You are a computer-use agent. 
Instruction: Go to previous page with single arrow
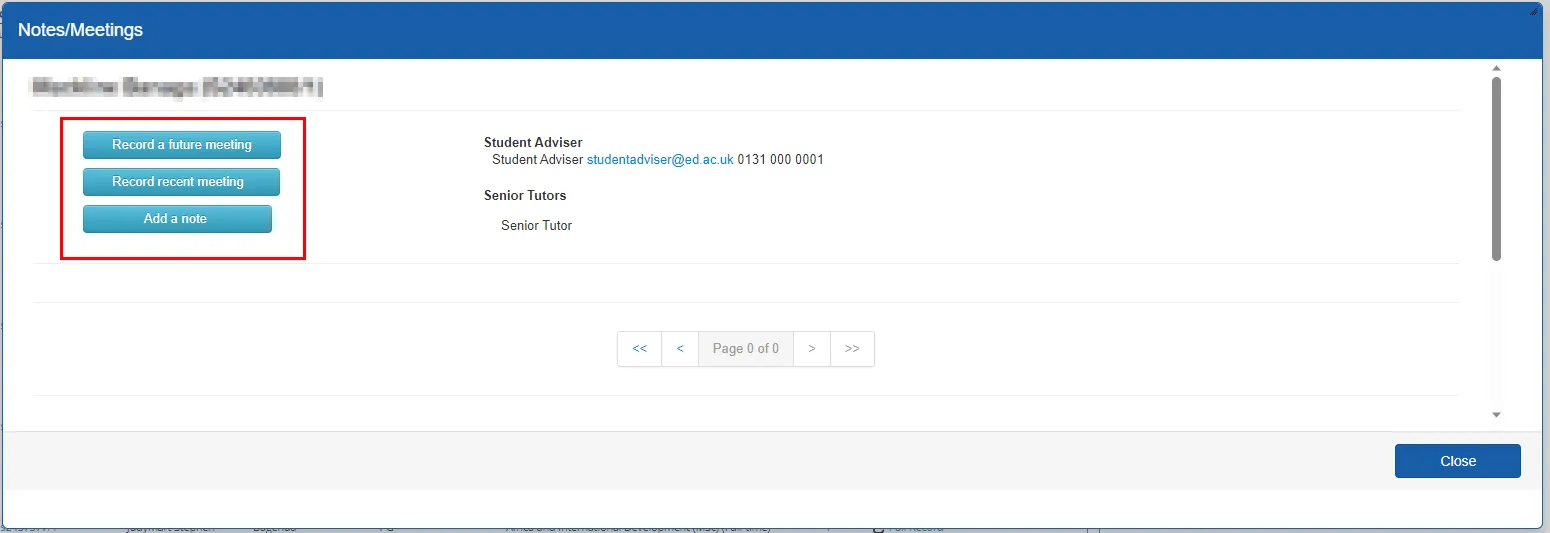[680, 349]
